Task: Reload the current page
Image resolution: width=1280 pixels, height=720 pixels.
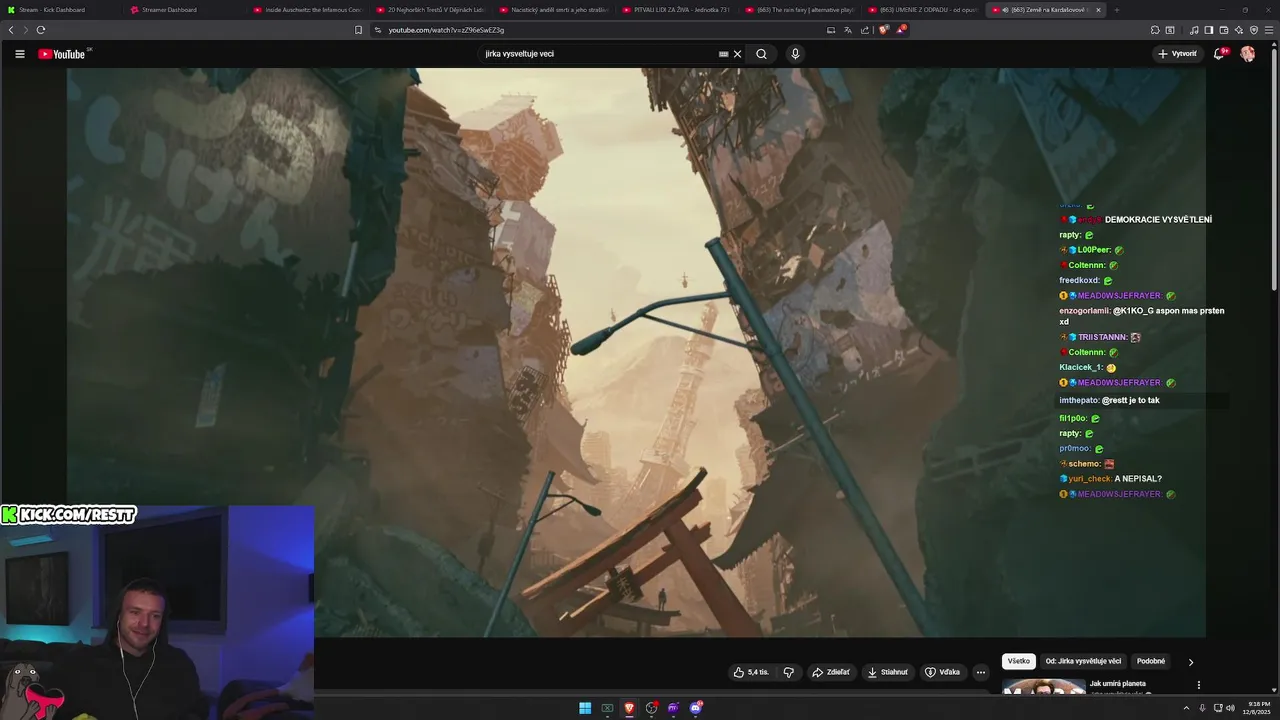Action: pos(40,30)
